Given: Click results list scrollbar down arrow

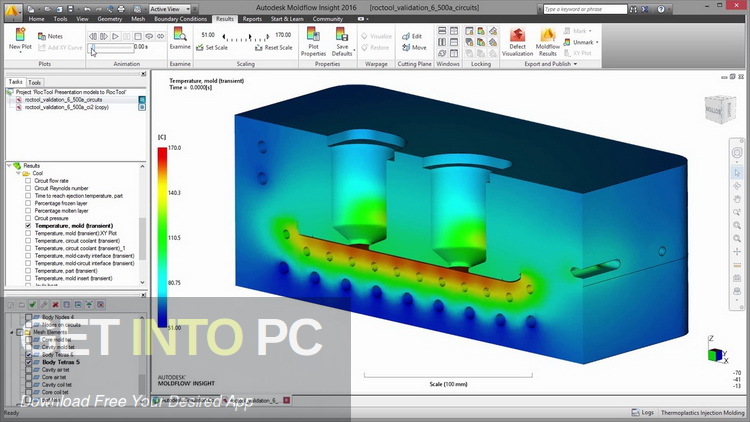Looking at the screenshot, I should (142, 282).
